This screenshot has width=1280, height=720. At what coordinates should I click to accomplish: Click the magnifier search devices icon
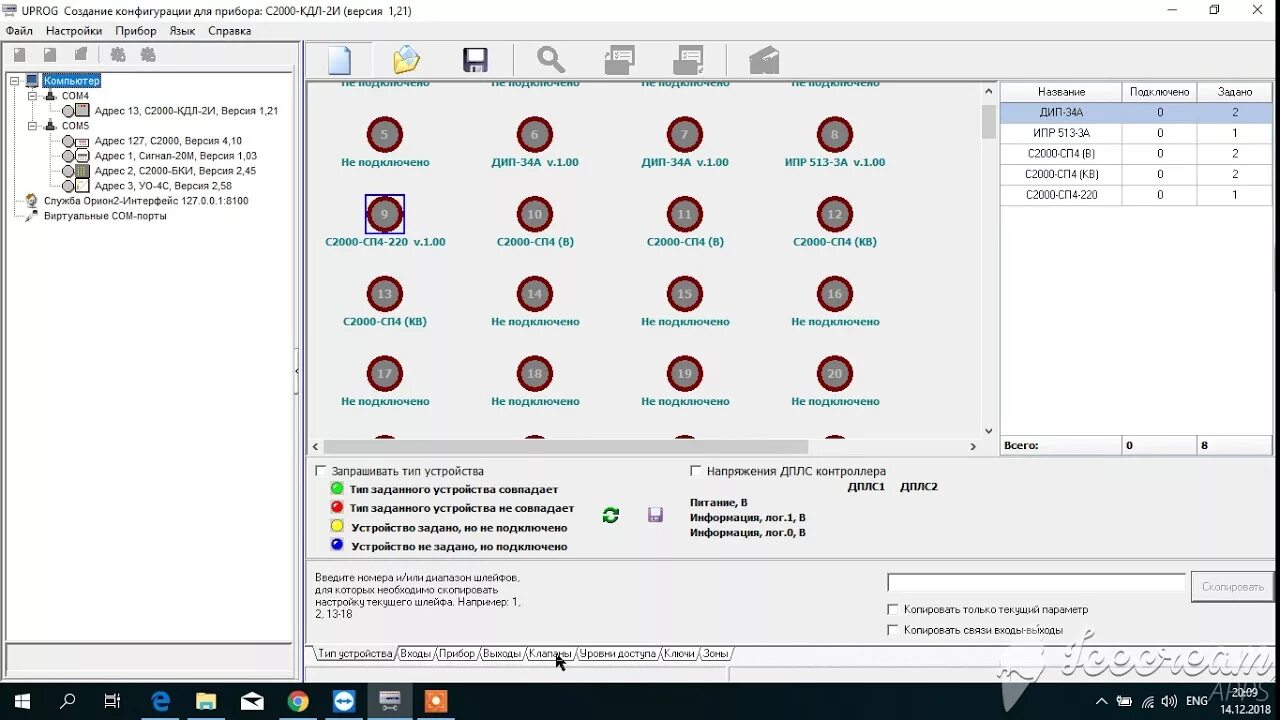551,60
